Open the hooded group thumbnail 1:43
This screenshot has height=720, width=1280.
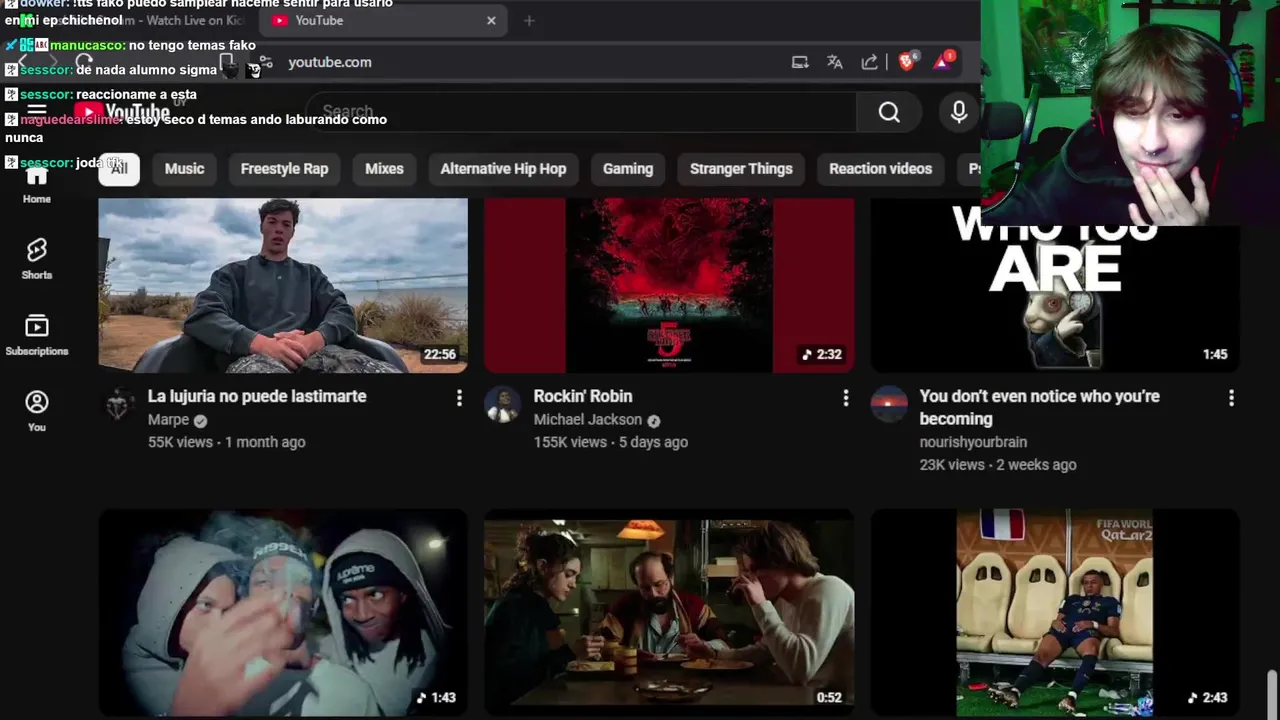click(283, 613)
